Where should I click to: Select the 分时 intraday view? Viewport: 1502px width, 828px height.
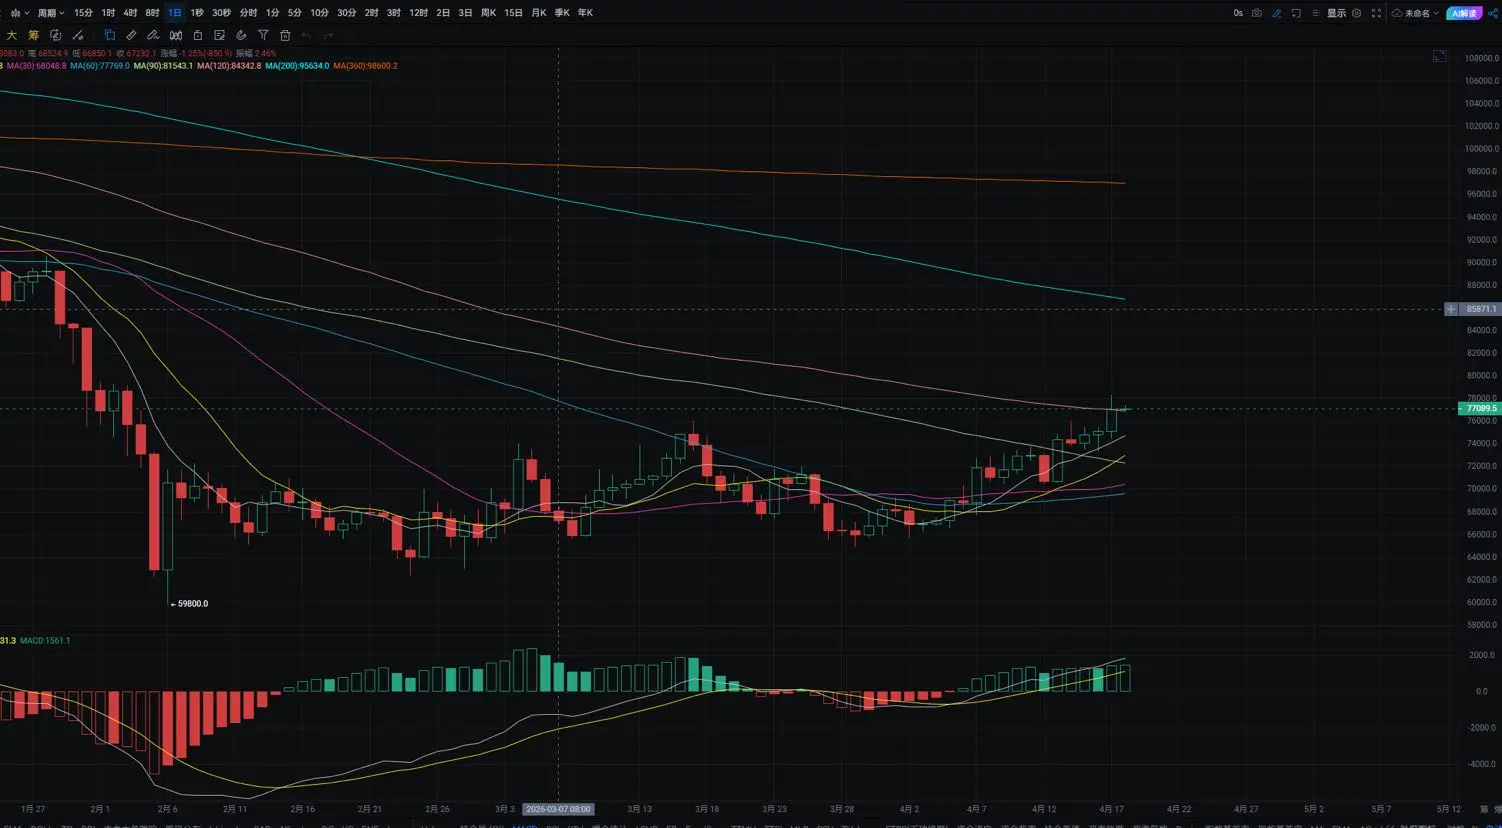(x=248, y=13)
